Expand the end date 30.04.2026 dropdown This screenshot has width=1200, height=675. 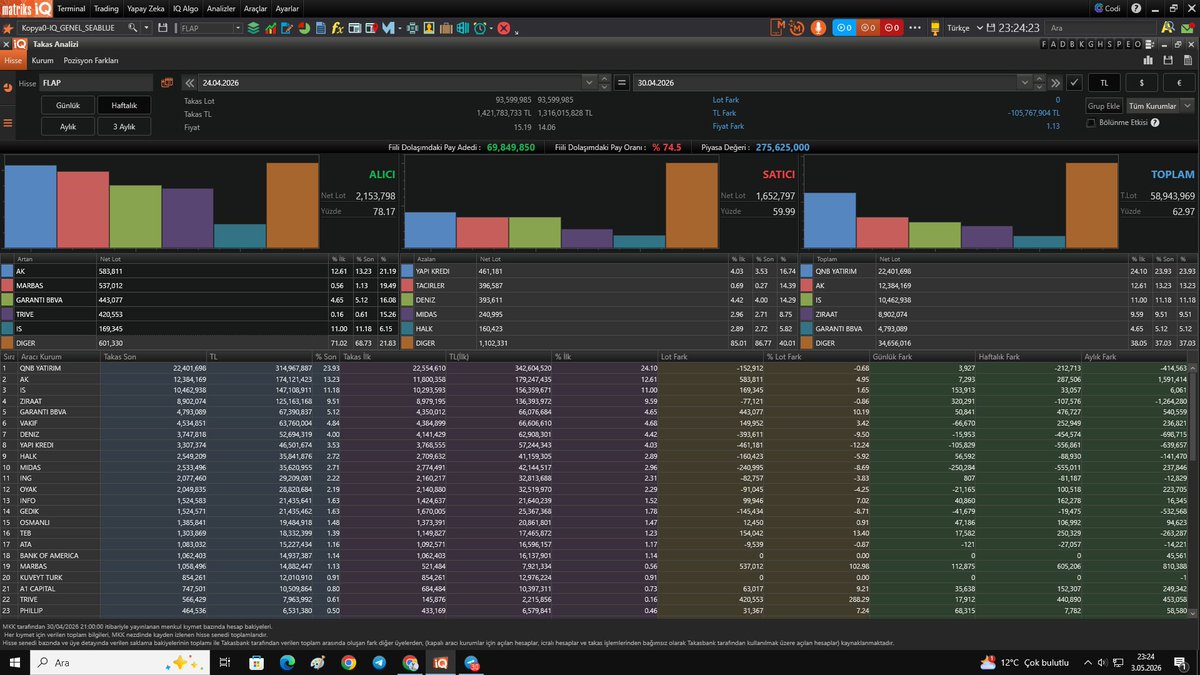(x=1025, y=83)
